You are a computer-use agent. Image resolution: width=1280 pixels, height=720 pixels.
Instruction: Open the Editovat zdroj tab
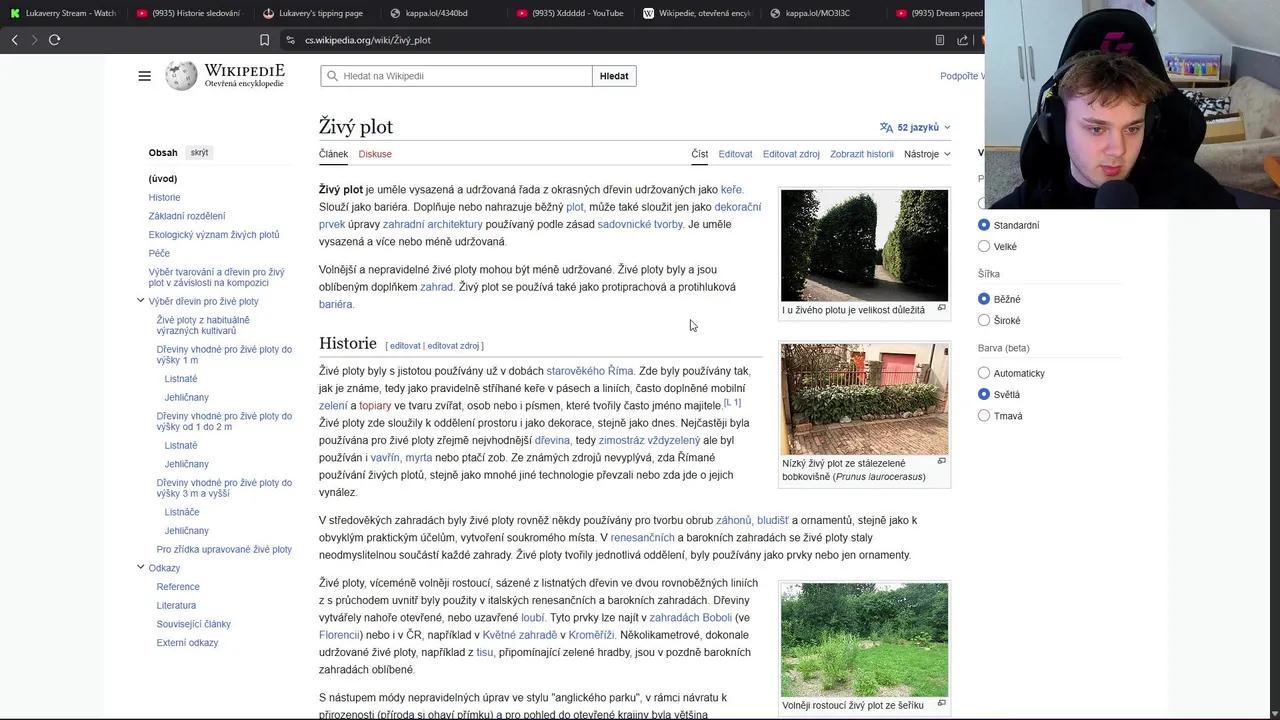point(791,154)
